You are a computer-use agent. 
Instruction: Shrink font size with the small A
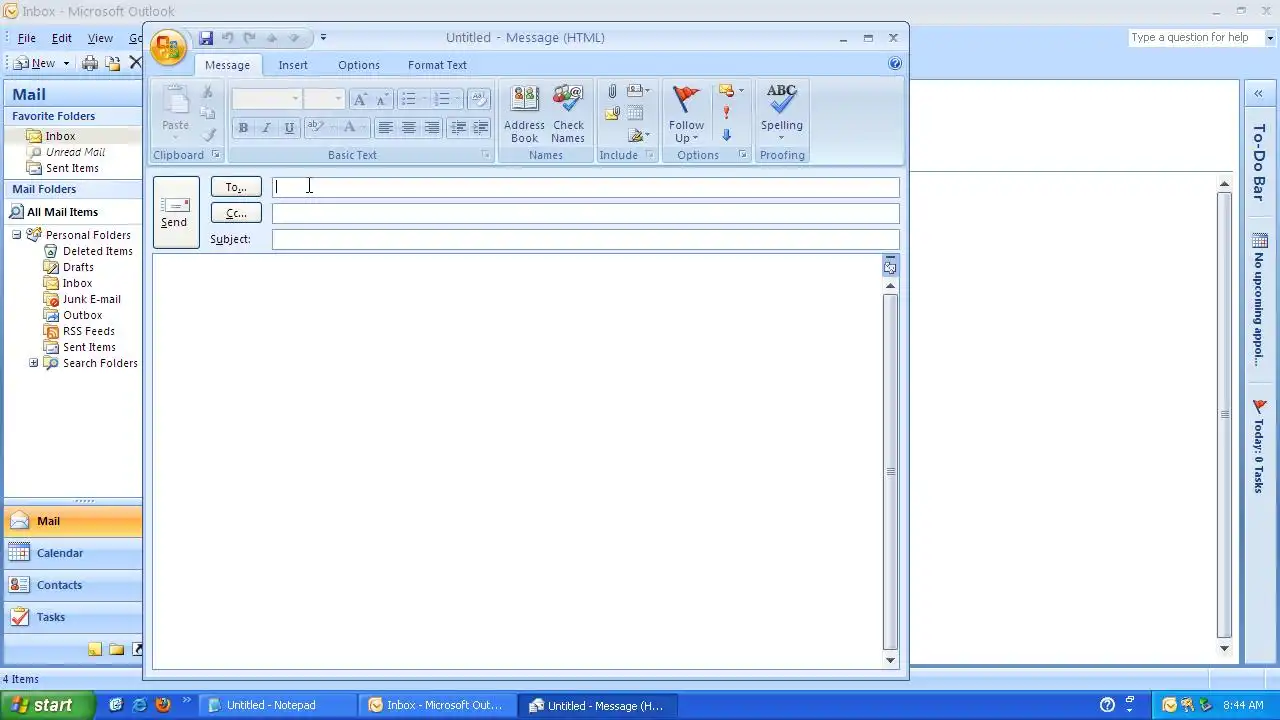[x=381, y=98]
